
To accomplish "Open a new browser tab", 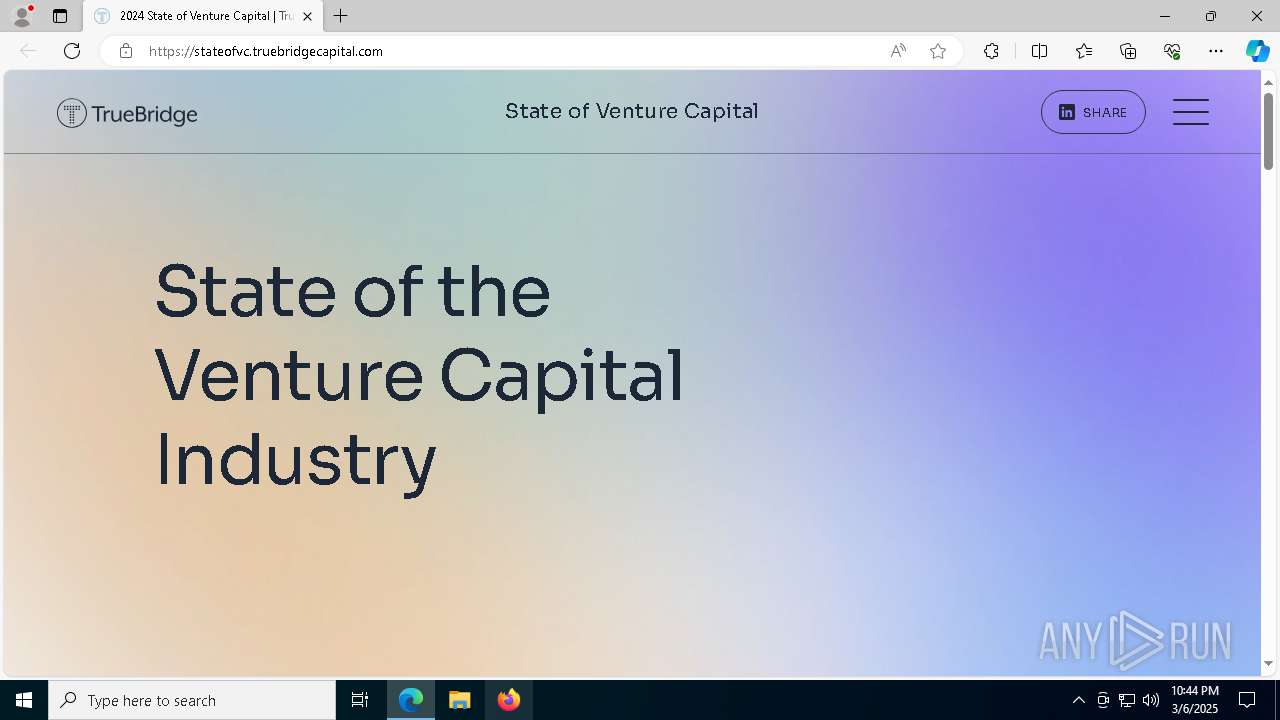I will (341, 16).
